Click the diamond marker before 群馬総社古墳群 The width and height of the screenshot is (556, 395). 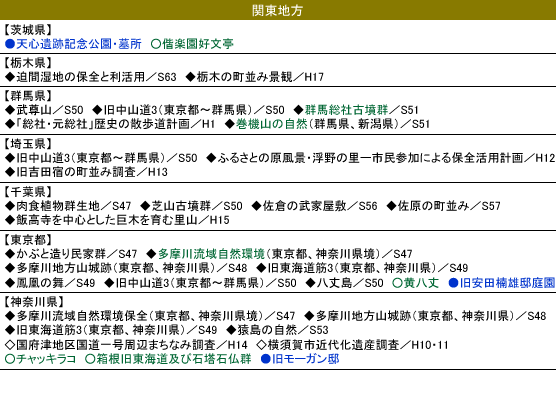pyautogui.click(x=299, y=110)
